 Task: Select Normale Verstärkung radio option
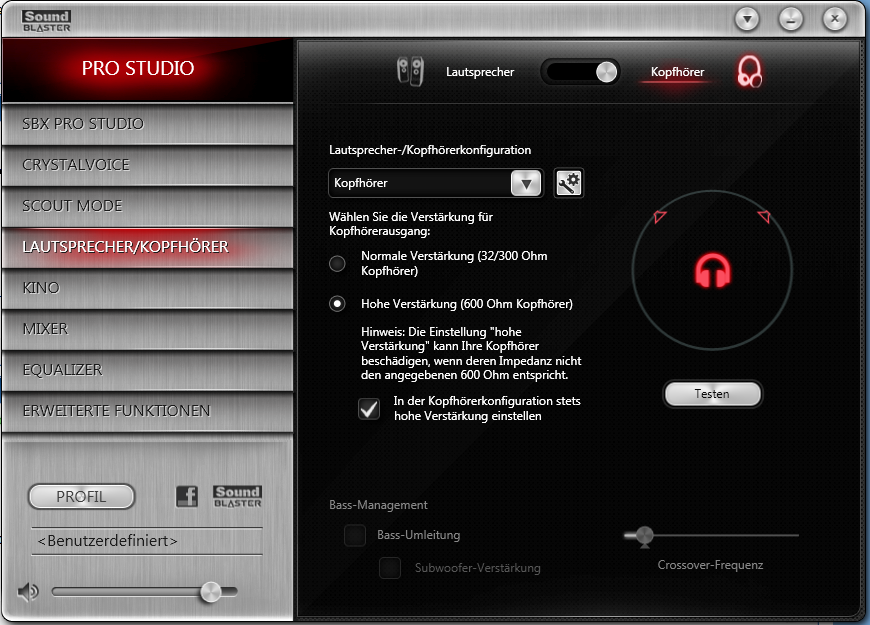pyautogui.click(x=337, y=263)
